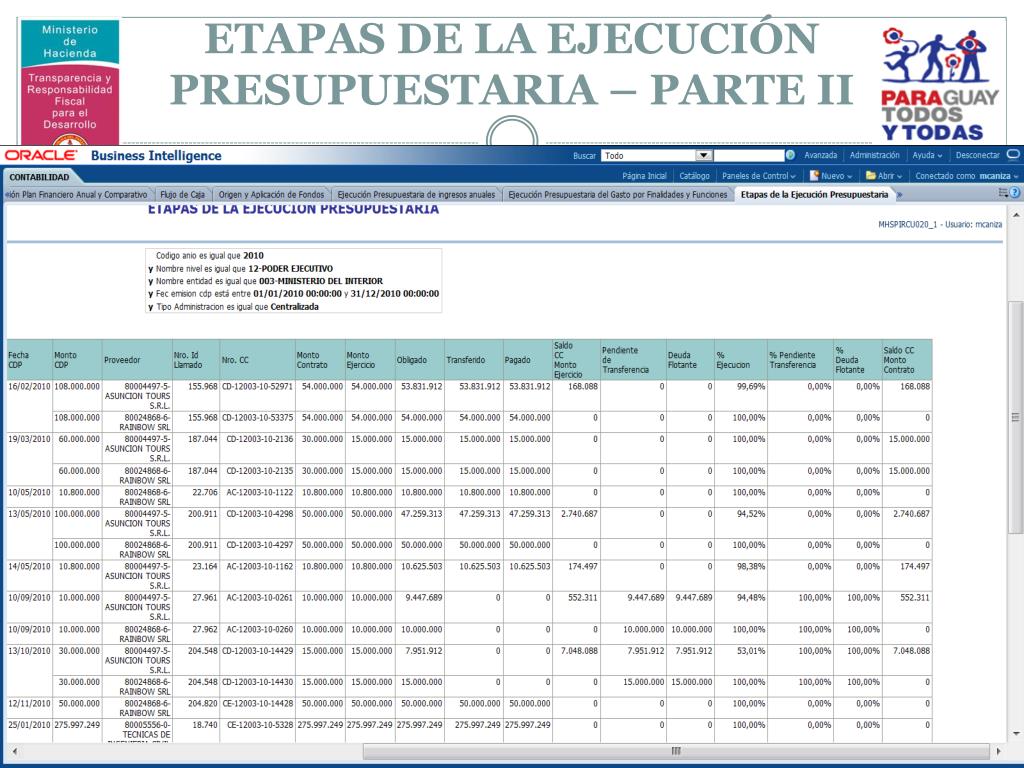Click the Obligado column header

point(419,360)
